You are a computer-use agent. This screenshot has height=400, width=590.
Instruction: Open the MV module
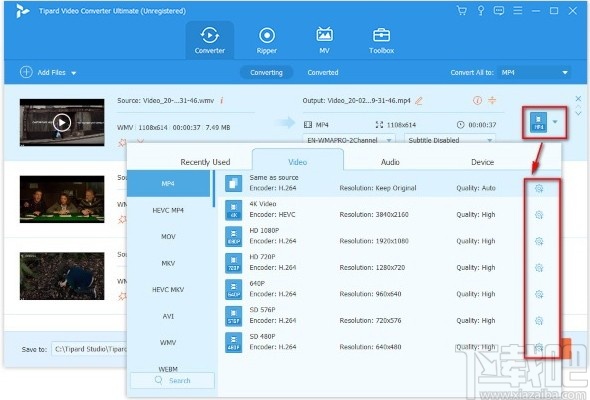point(324,40)
